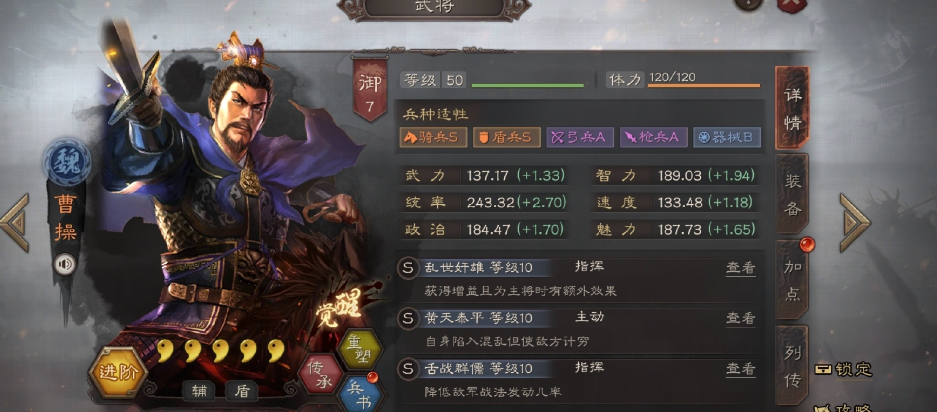Open the 重塑 hexagon icon
The height and width of the screenshot is (412, 937).
point(359,347)
